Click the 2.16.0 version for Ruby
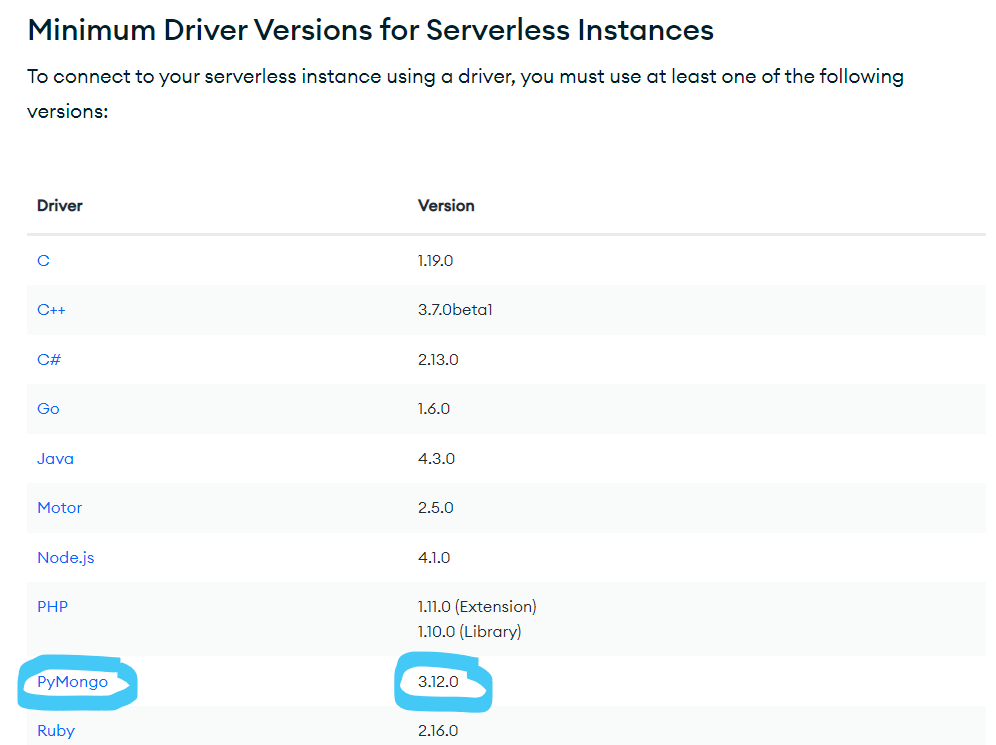The width and height of the screenshot is (996, 745). (x=438, y=731)
